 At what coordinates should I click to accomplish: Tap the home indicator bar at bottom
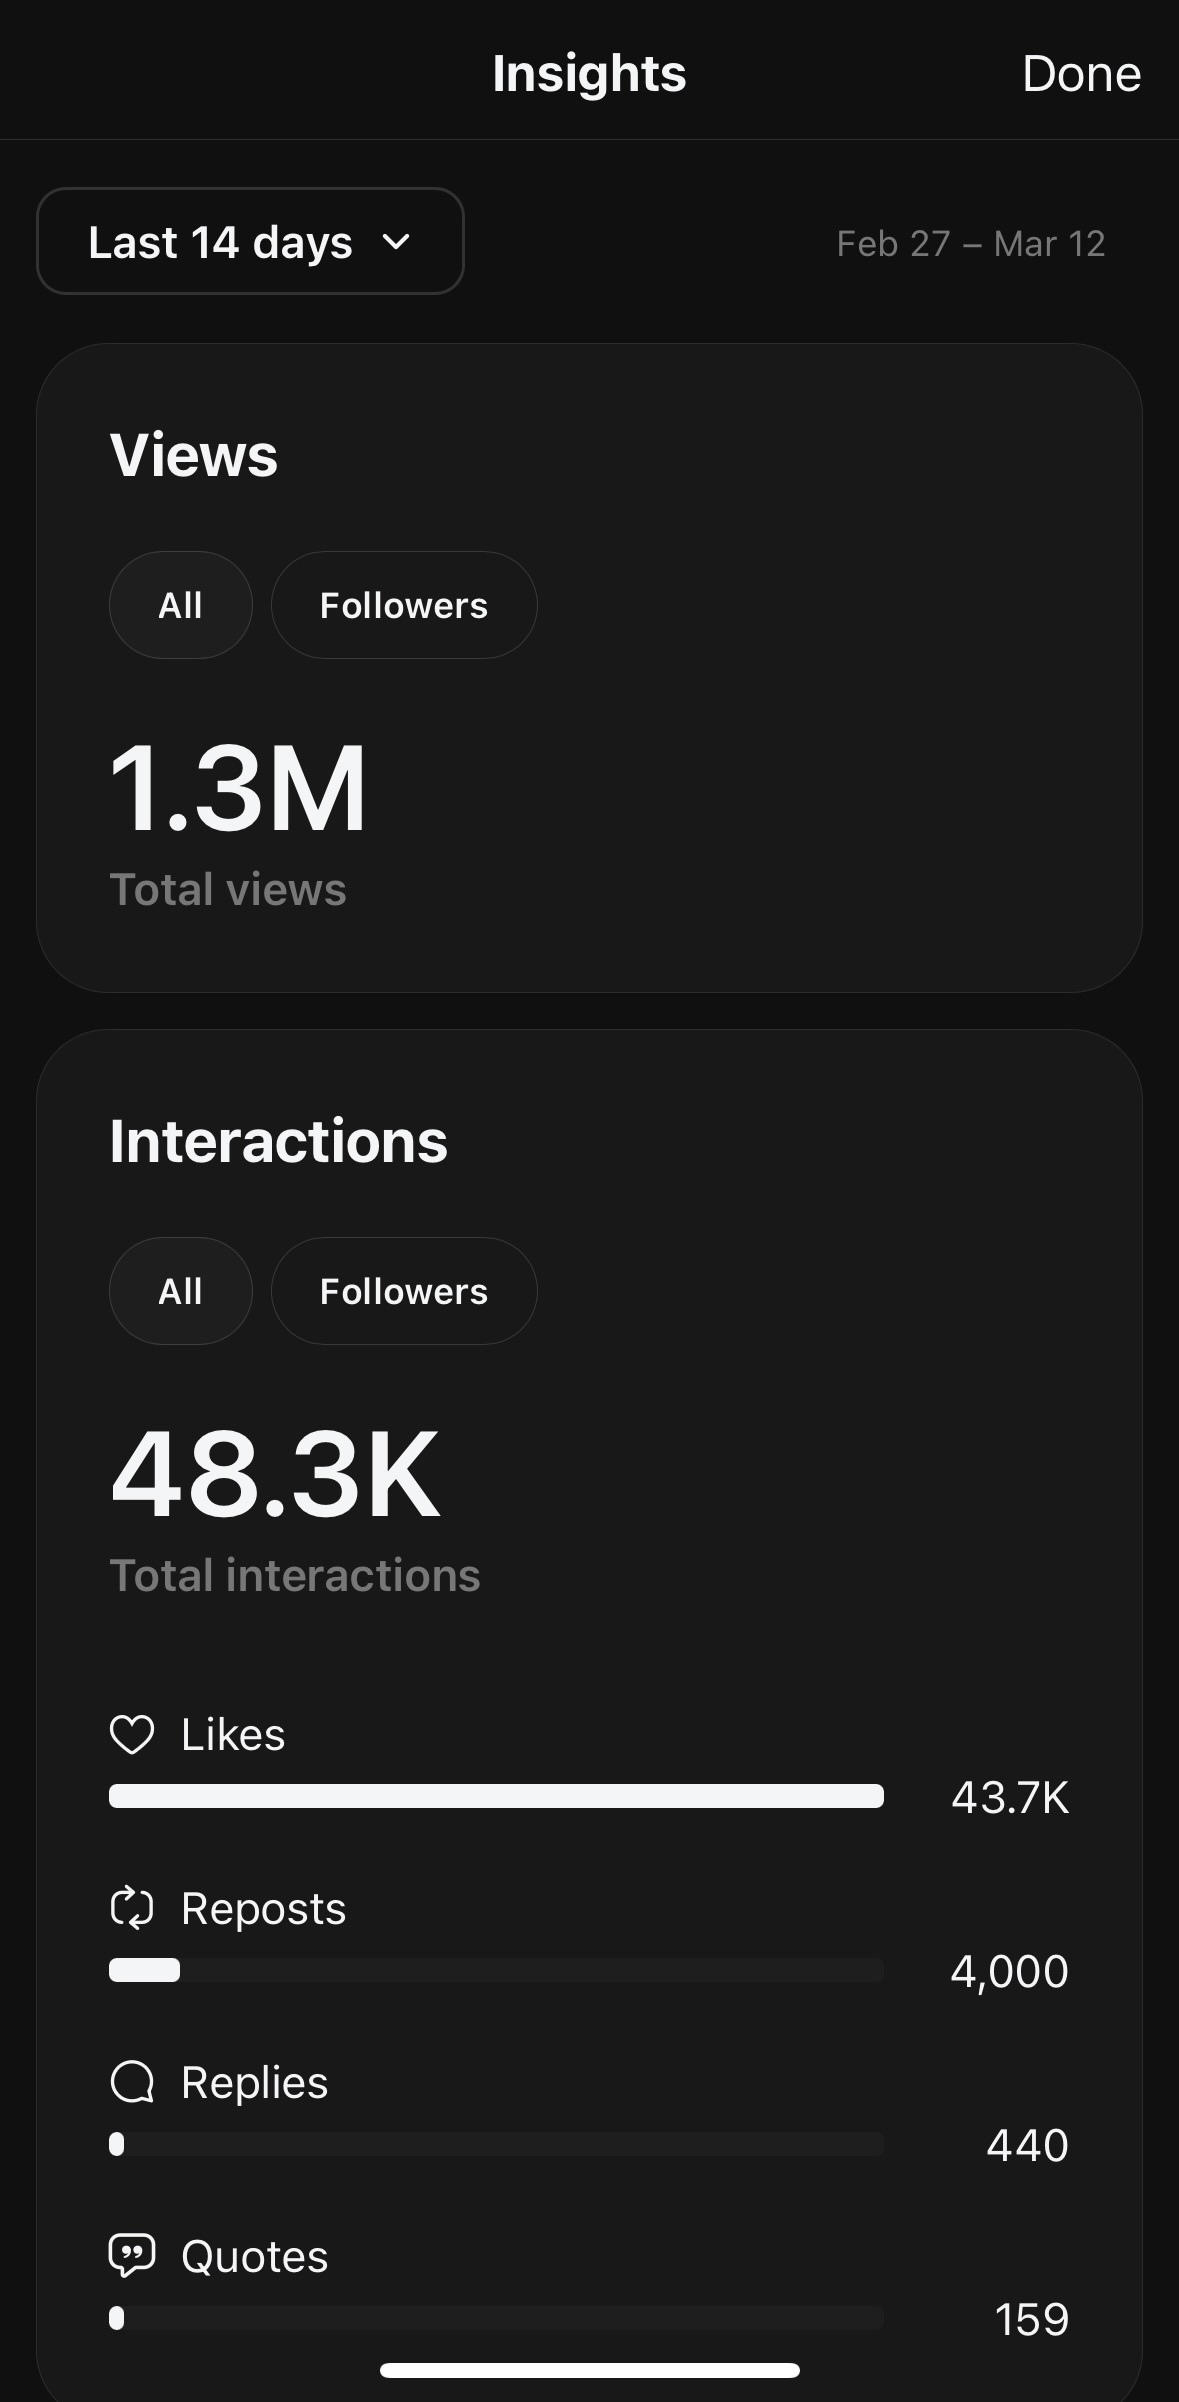(x=589, y=2369)
